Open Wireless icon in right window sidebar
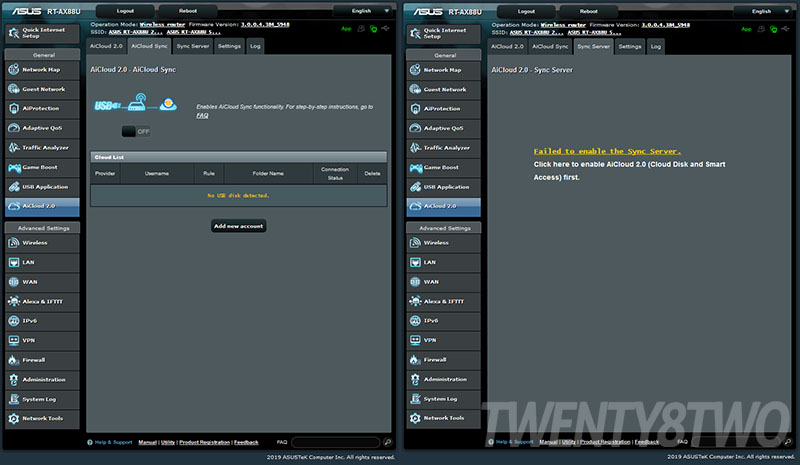 tap(415, 242)
